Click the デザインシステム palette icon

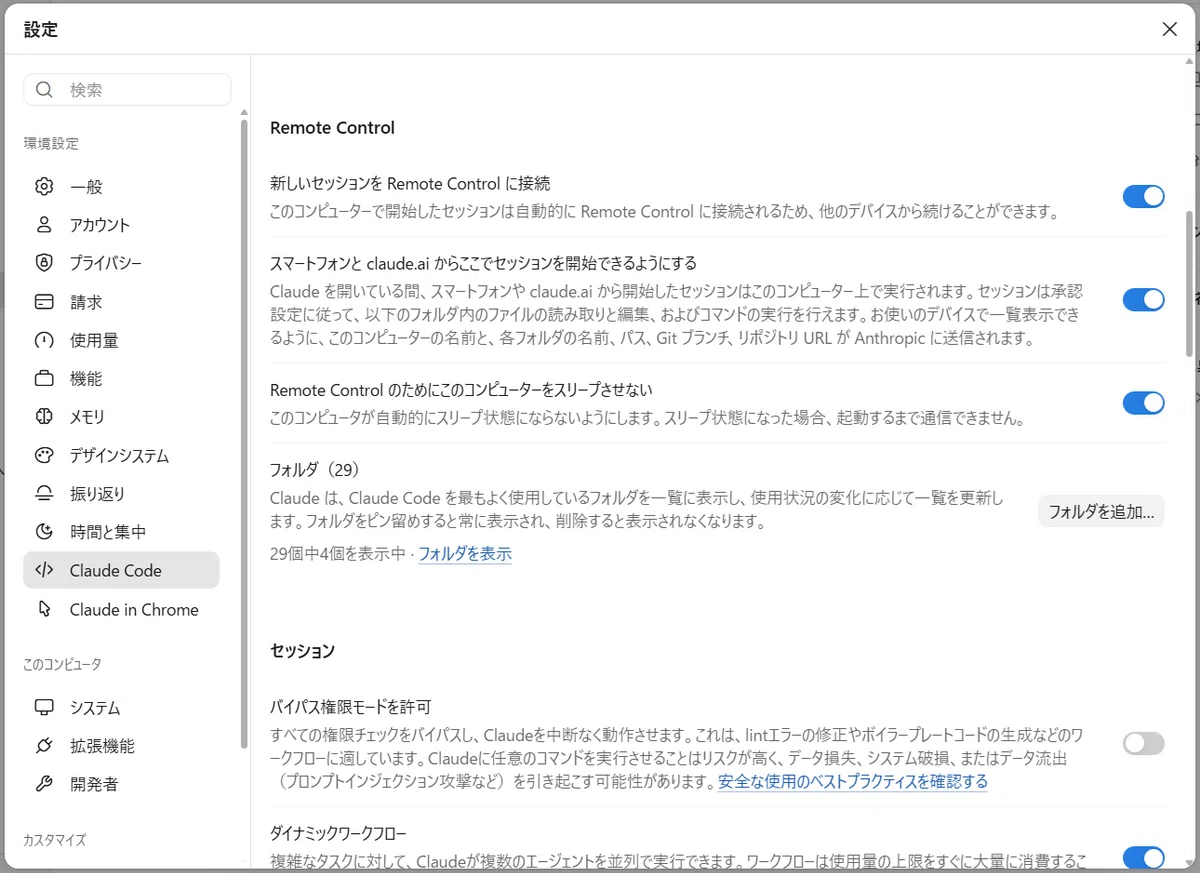point(44,456)
